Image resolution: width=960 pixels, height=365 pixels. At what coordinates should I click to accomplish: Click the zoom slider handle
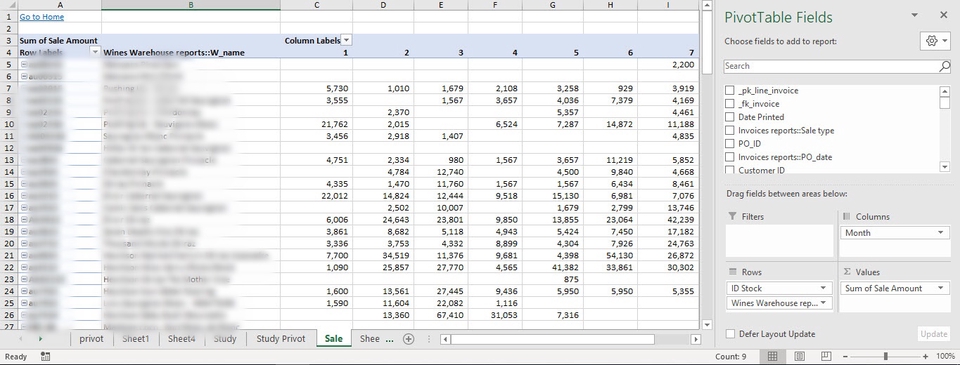(885, 356)
